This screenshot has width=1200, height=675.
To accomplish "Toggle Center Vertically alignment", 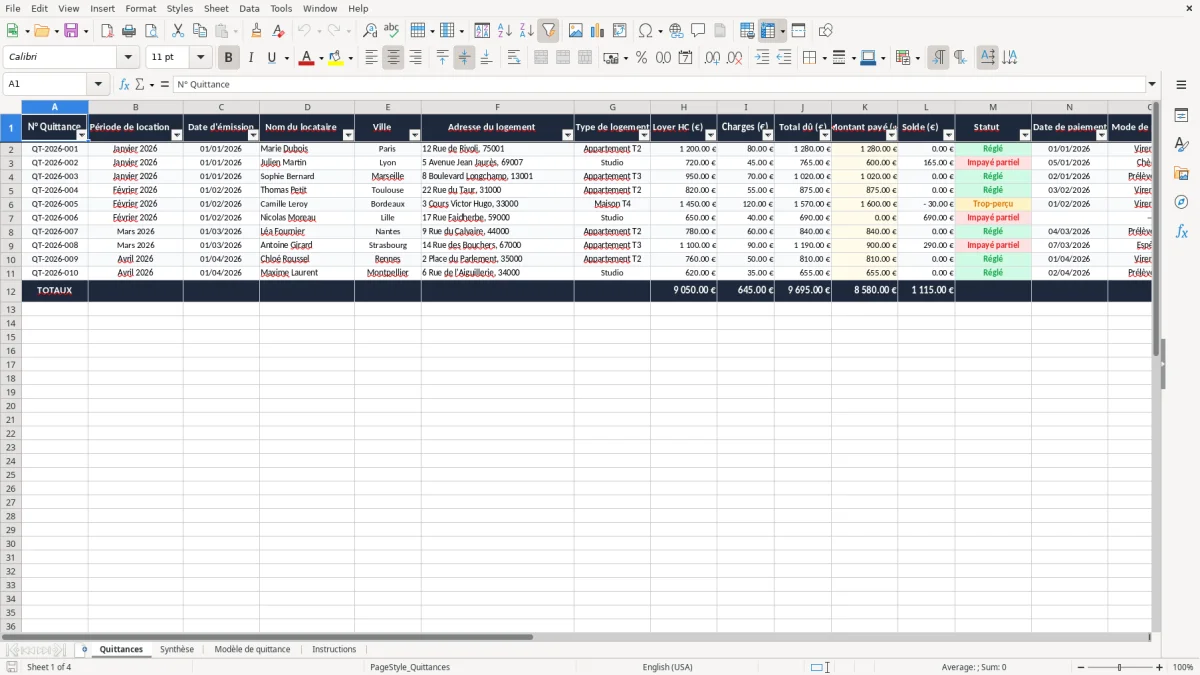I will 464,58.
